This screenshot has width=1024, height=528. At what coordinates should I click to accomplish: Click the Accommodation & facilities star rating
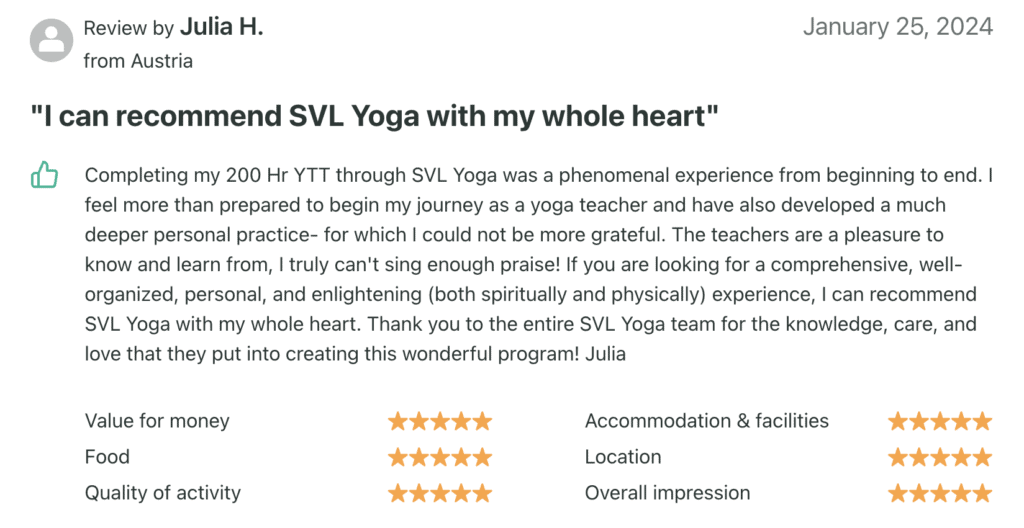[940, 421]
